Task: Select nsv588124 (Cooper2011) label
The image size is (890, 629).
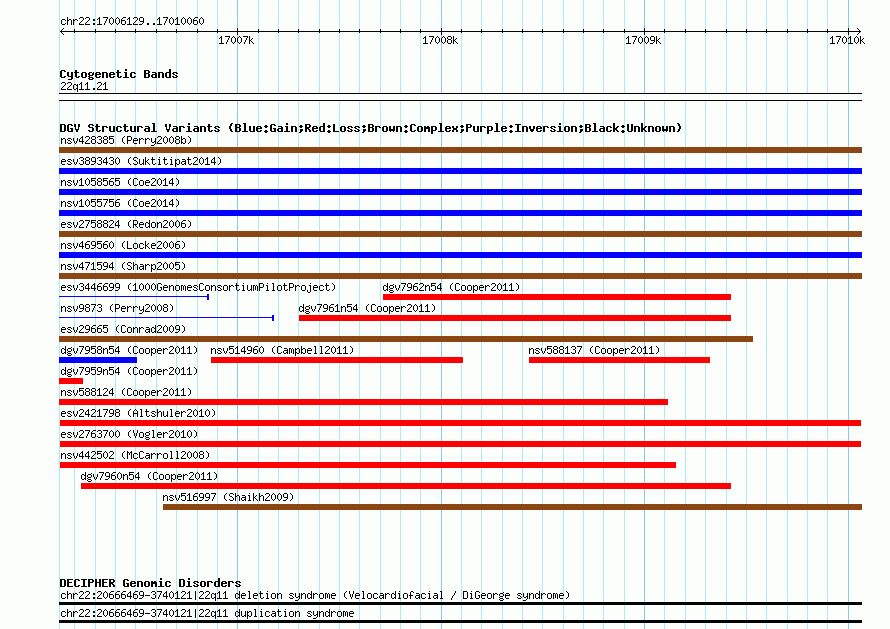Action: [x=126, y=392]
